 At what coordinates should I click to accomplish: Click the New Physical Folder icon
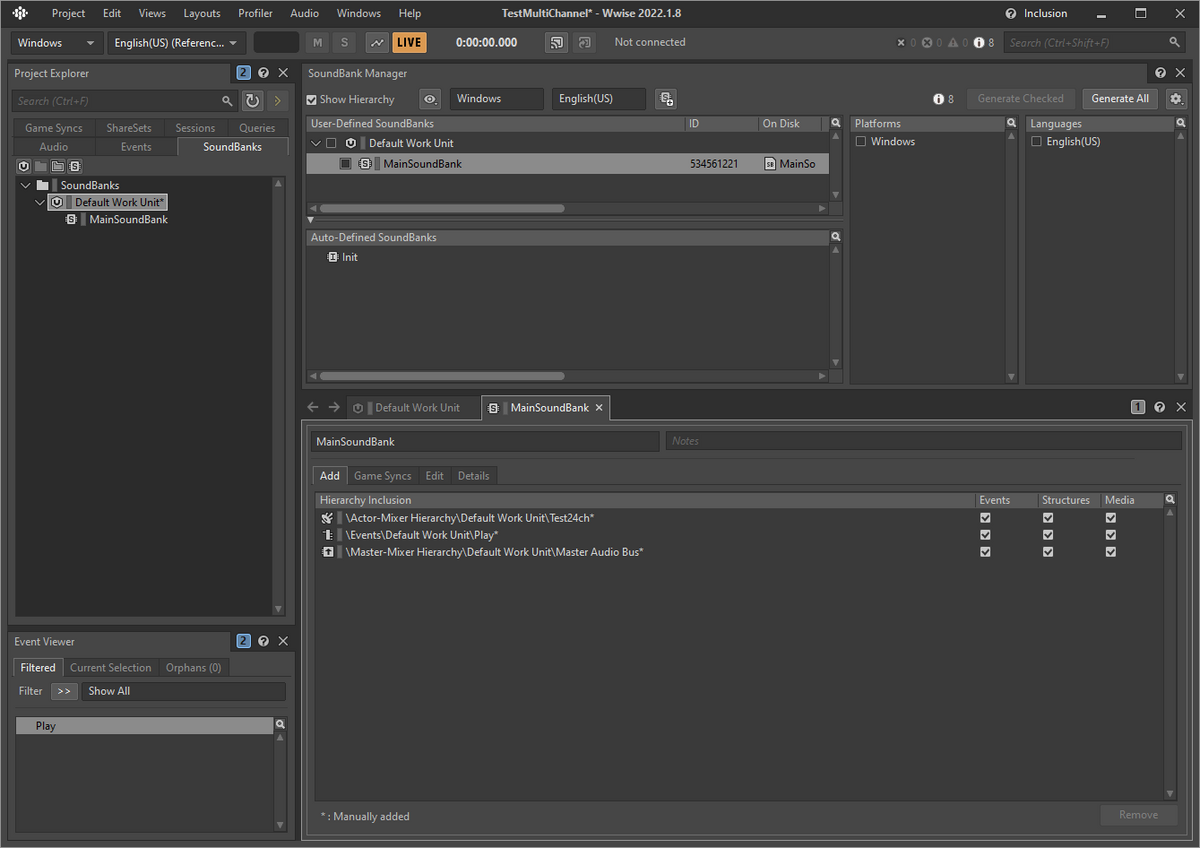pyautogui.click(x=58, y=166)
